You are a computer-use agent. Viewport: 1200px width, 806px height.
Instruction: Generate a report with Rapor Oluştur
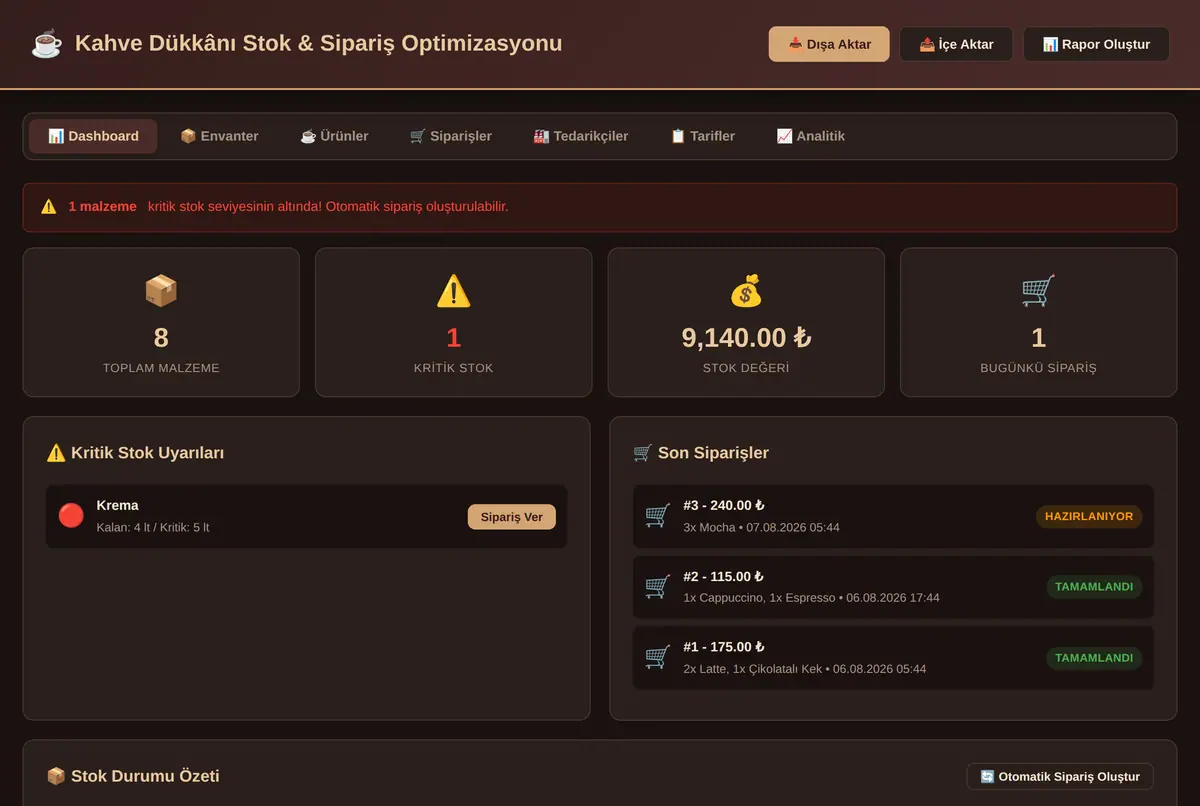coord(1096,44)
